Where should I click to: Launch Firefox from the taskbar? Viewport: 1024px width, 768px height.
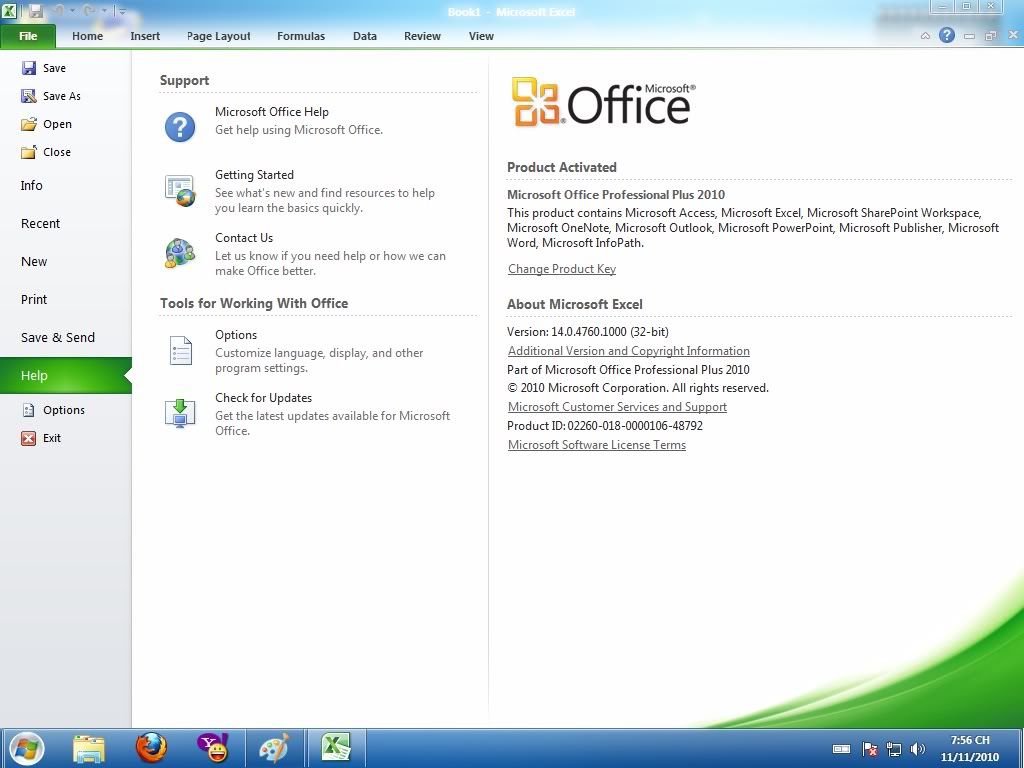pos(151,748)
